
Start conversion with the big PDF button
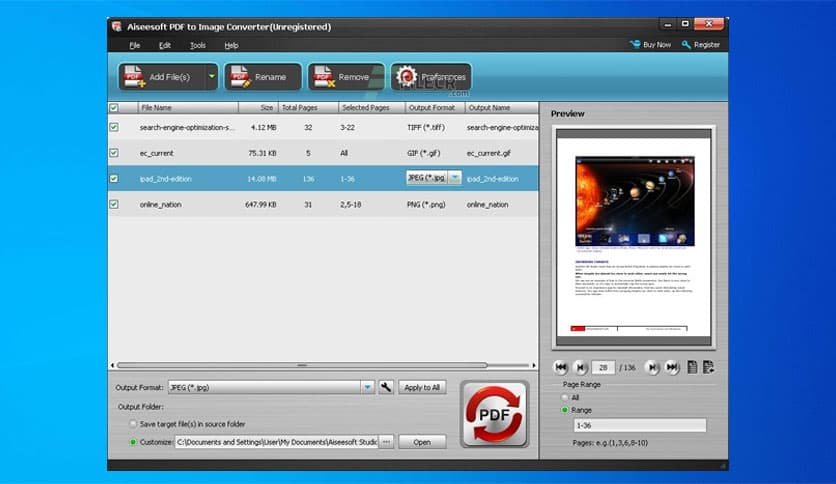click(495, 414)
